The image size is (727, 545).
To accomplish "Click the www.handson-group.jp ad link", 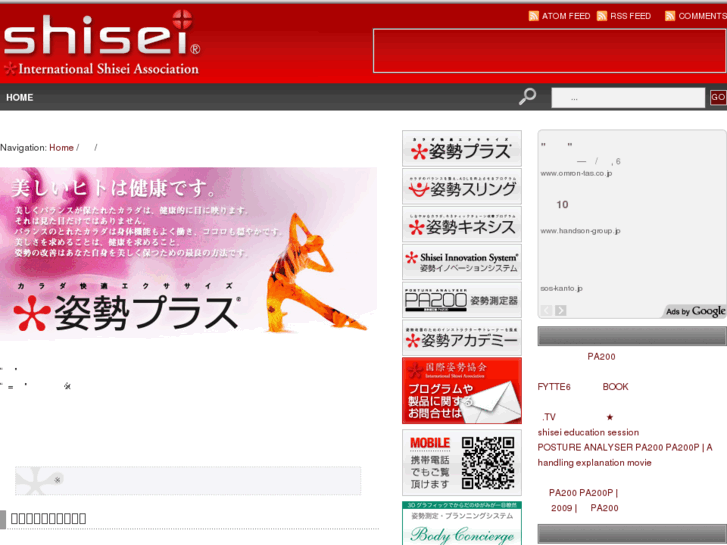I will (580, 231).
